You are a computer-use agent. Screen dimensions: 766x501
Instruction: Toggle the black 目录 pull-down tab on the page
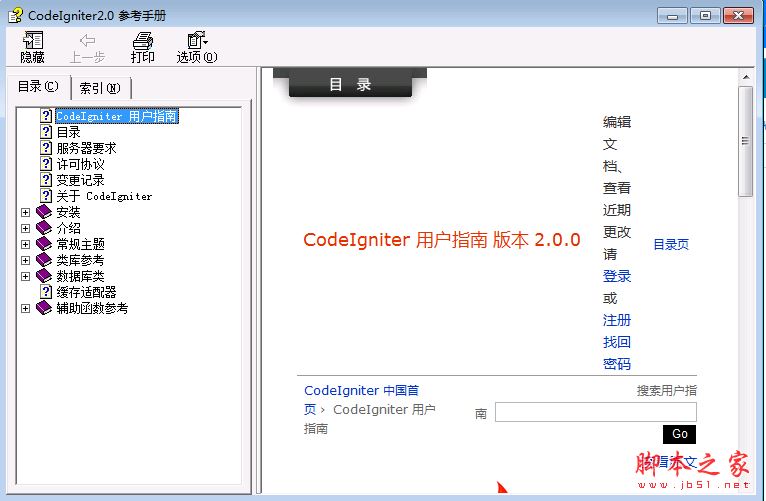(x=350, y=84)
